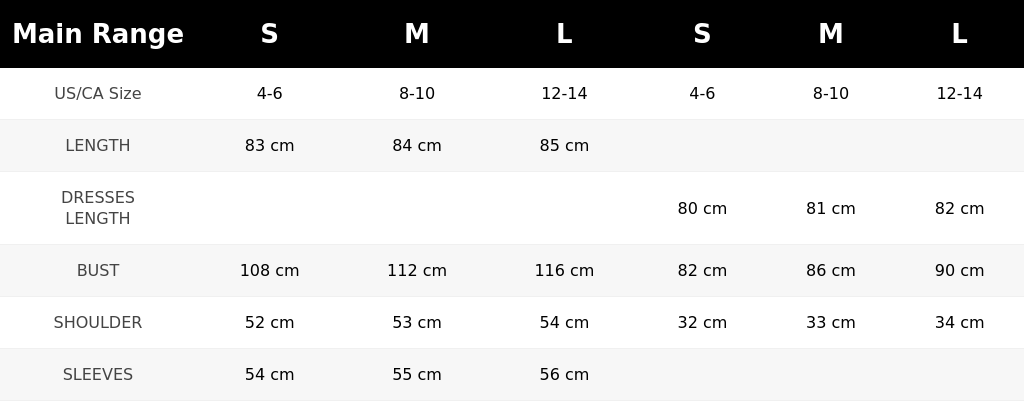Click the 33 cm shoulder value
Screen dimensions: 1024x401
tap(831, 323)
